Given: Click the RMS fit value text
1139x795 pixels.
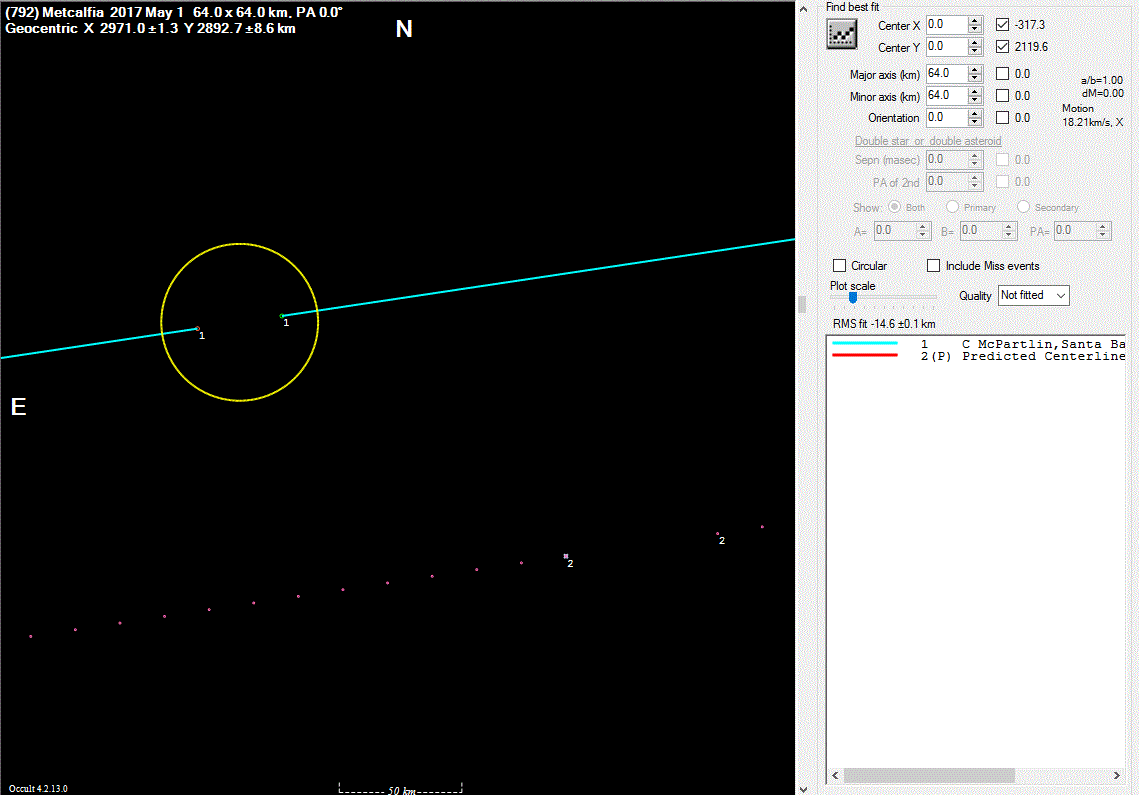Looking at the screenshot, I should pos(884,324).
